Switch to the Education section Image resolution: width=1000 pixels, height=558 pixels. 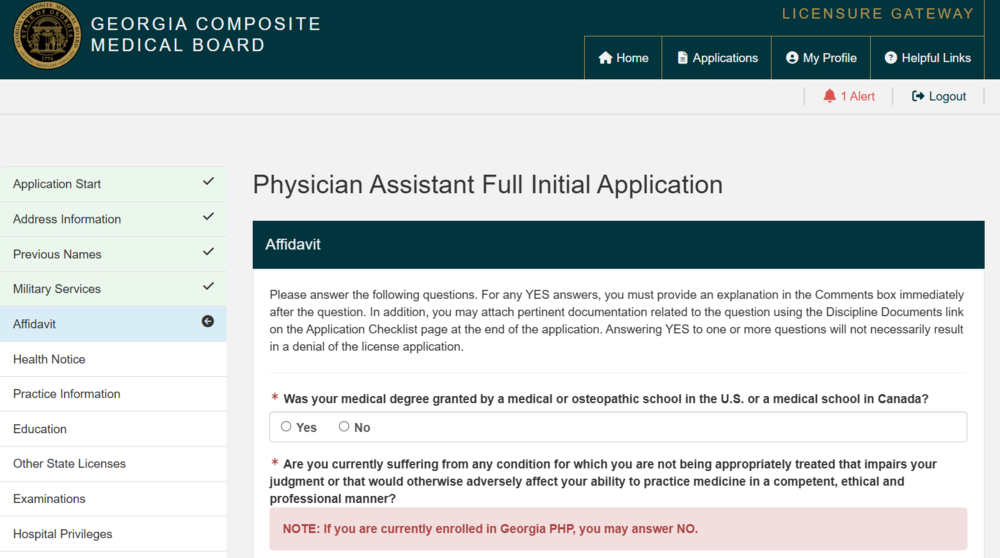40,429
